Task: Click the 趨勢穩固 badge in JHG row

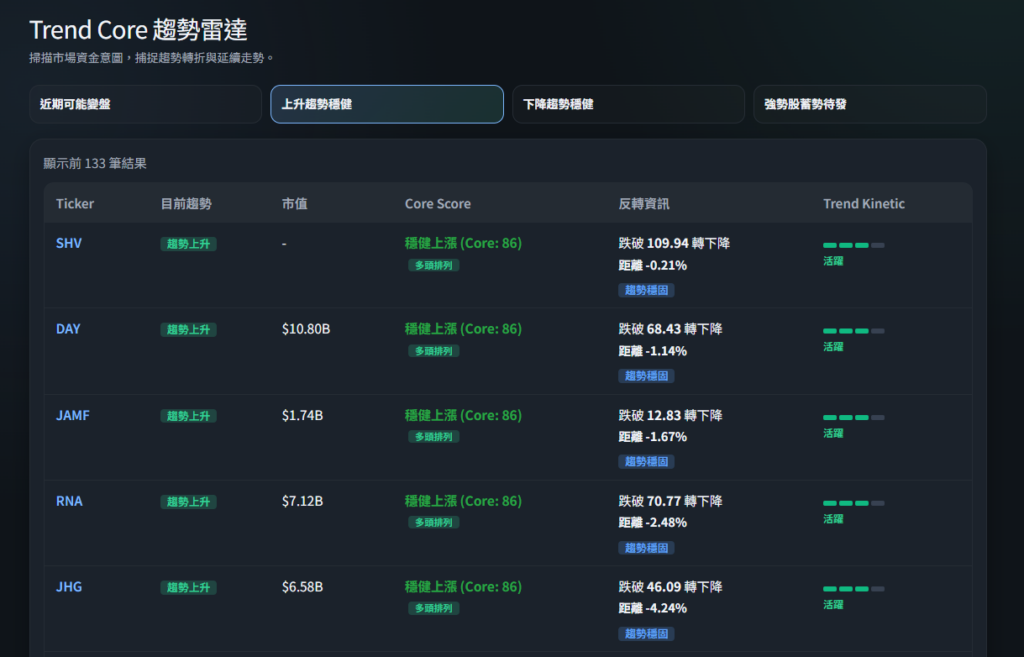Action: (x=646, y=634)
